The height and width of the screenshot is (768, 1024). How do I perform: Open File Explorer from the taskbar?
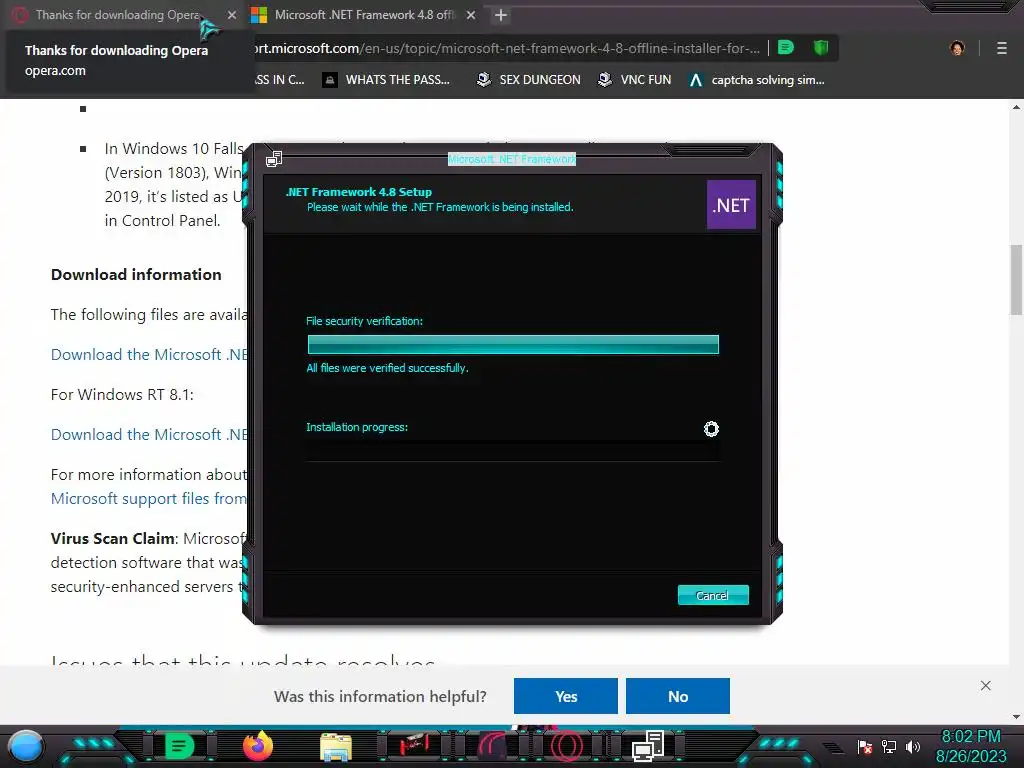(336, 747)
